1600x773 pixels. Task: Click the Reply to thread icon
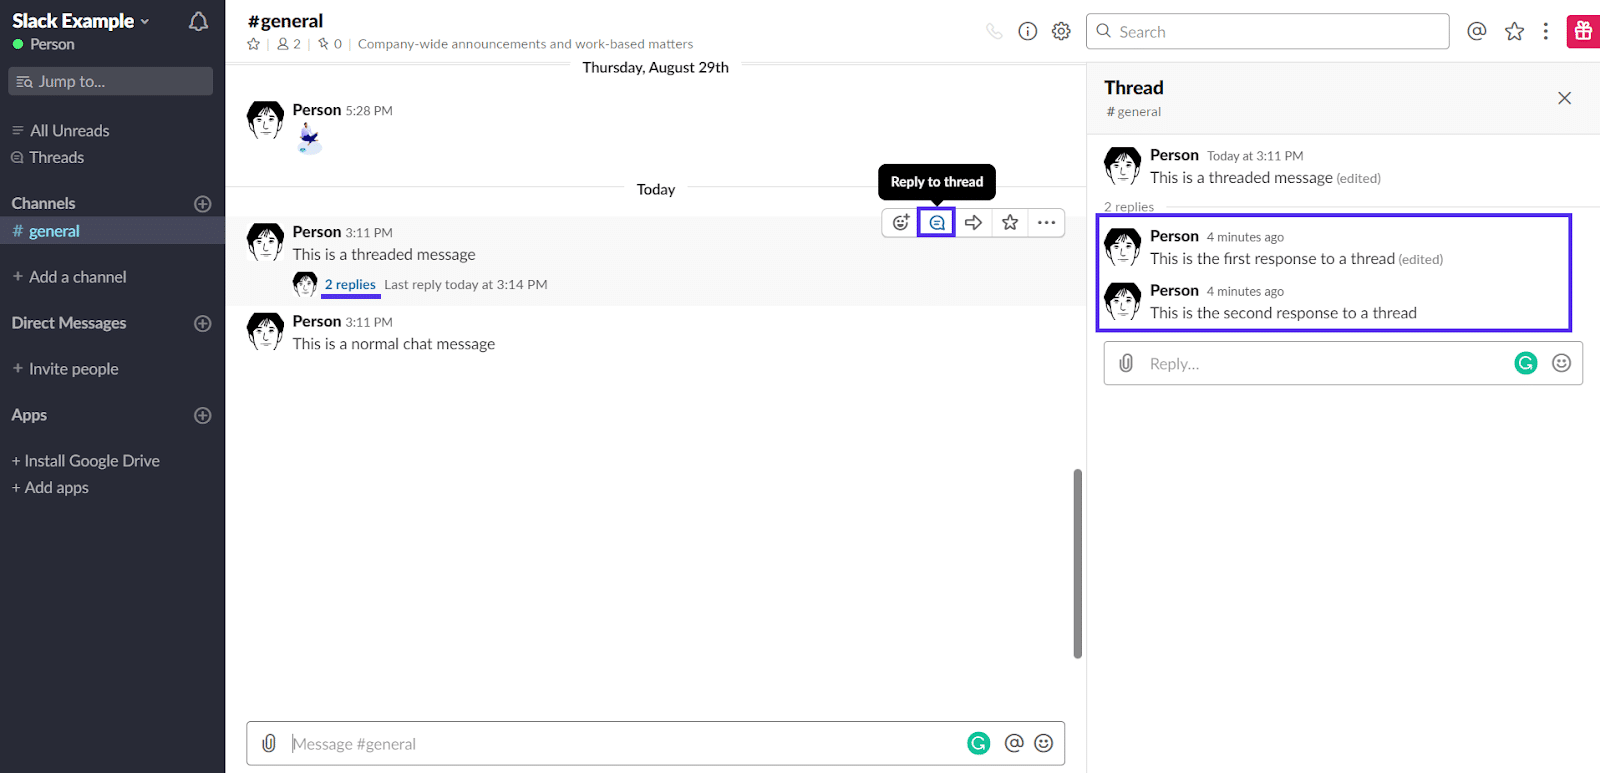click(x=936, y=222)
